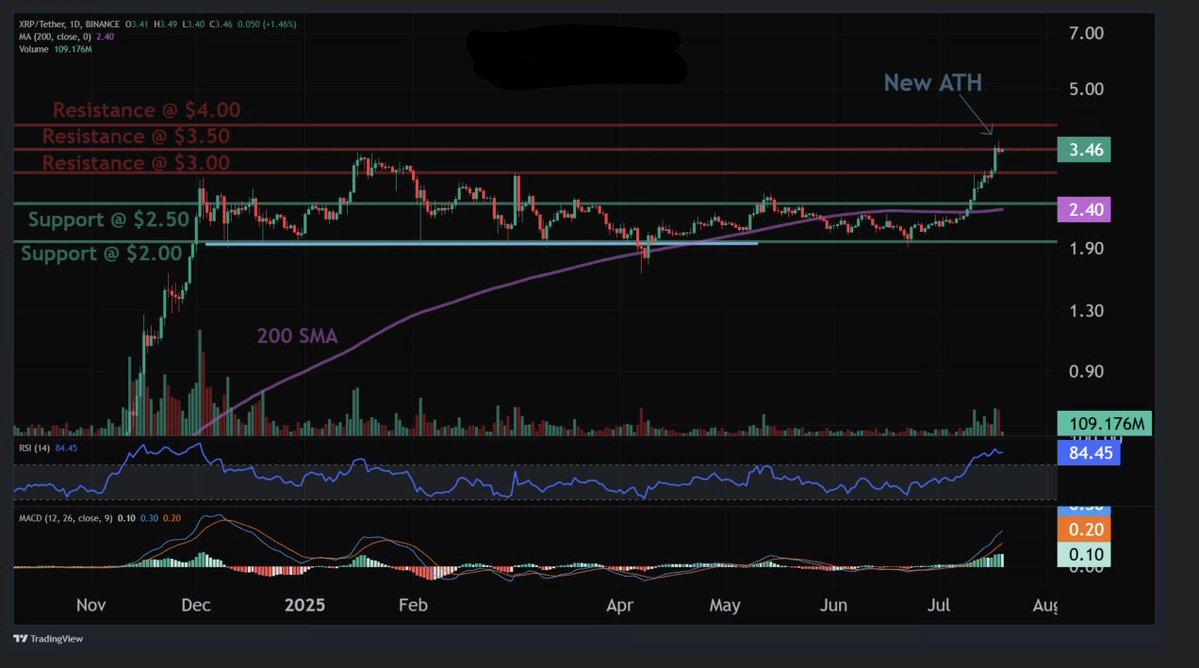Click the RSI value tag 84.45
Viewport: 1199px width, 668px height.
coord(1090,452)
